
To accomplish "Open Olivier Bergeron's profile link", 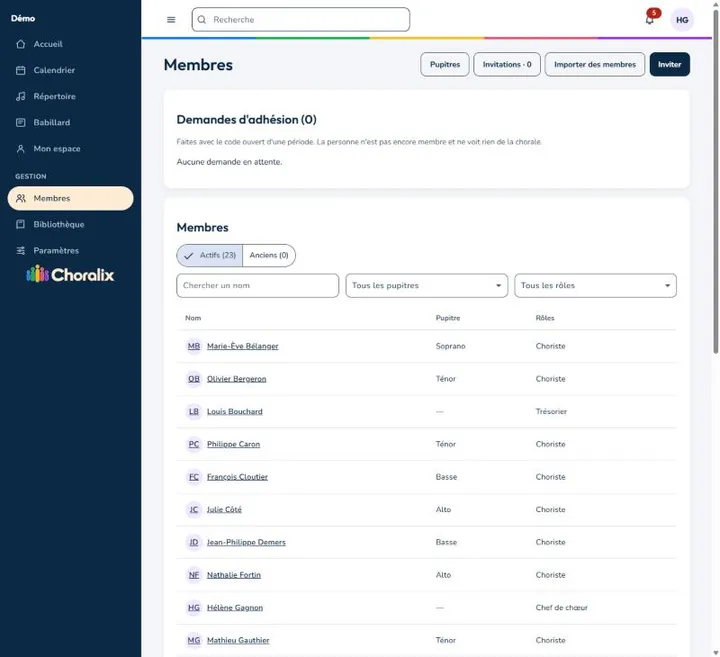I will coord(236,379).
